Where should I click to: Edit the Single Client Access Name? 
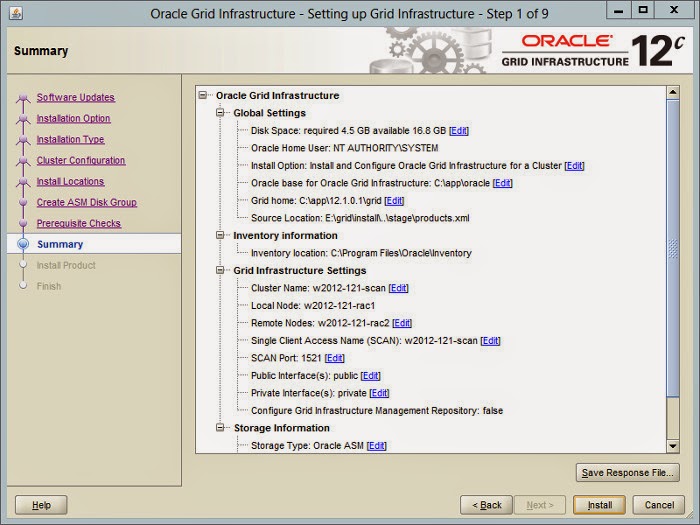coord(490,341)
